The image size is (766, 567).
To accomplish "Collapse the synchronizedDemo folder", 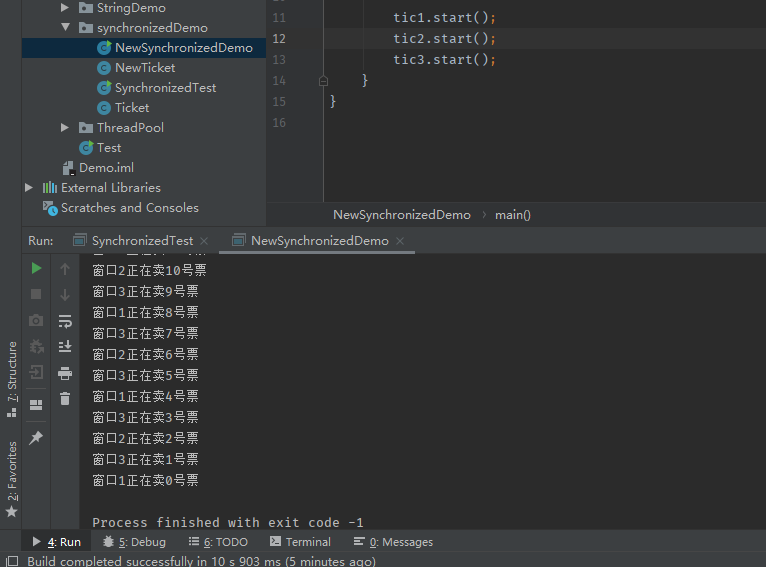I will (65, 27).
